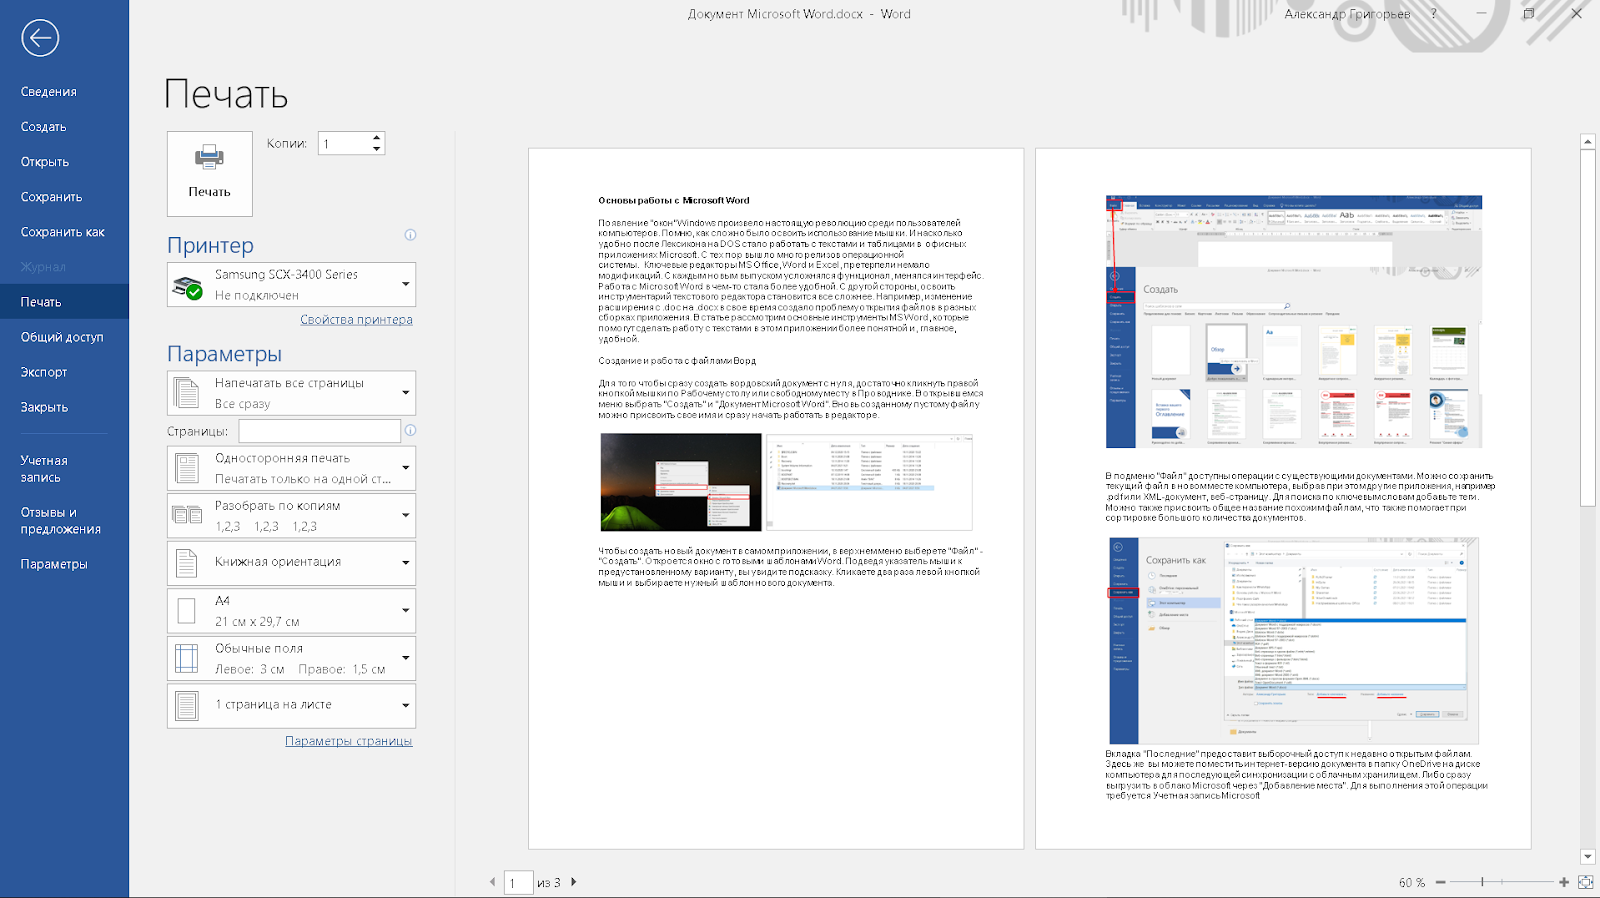1600x898 pixels.
Task: Go to the previous page using the arrow
Action: tap(492, 882)
